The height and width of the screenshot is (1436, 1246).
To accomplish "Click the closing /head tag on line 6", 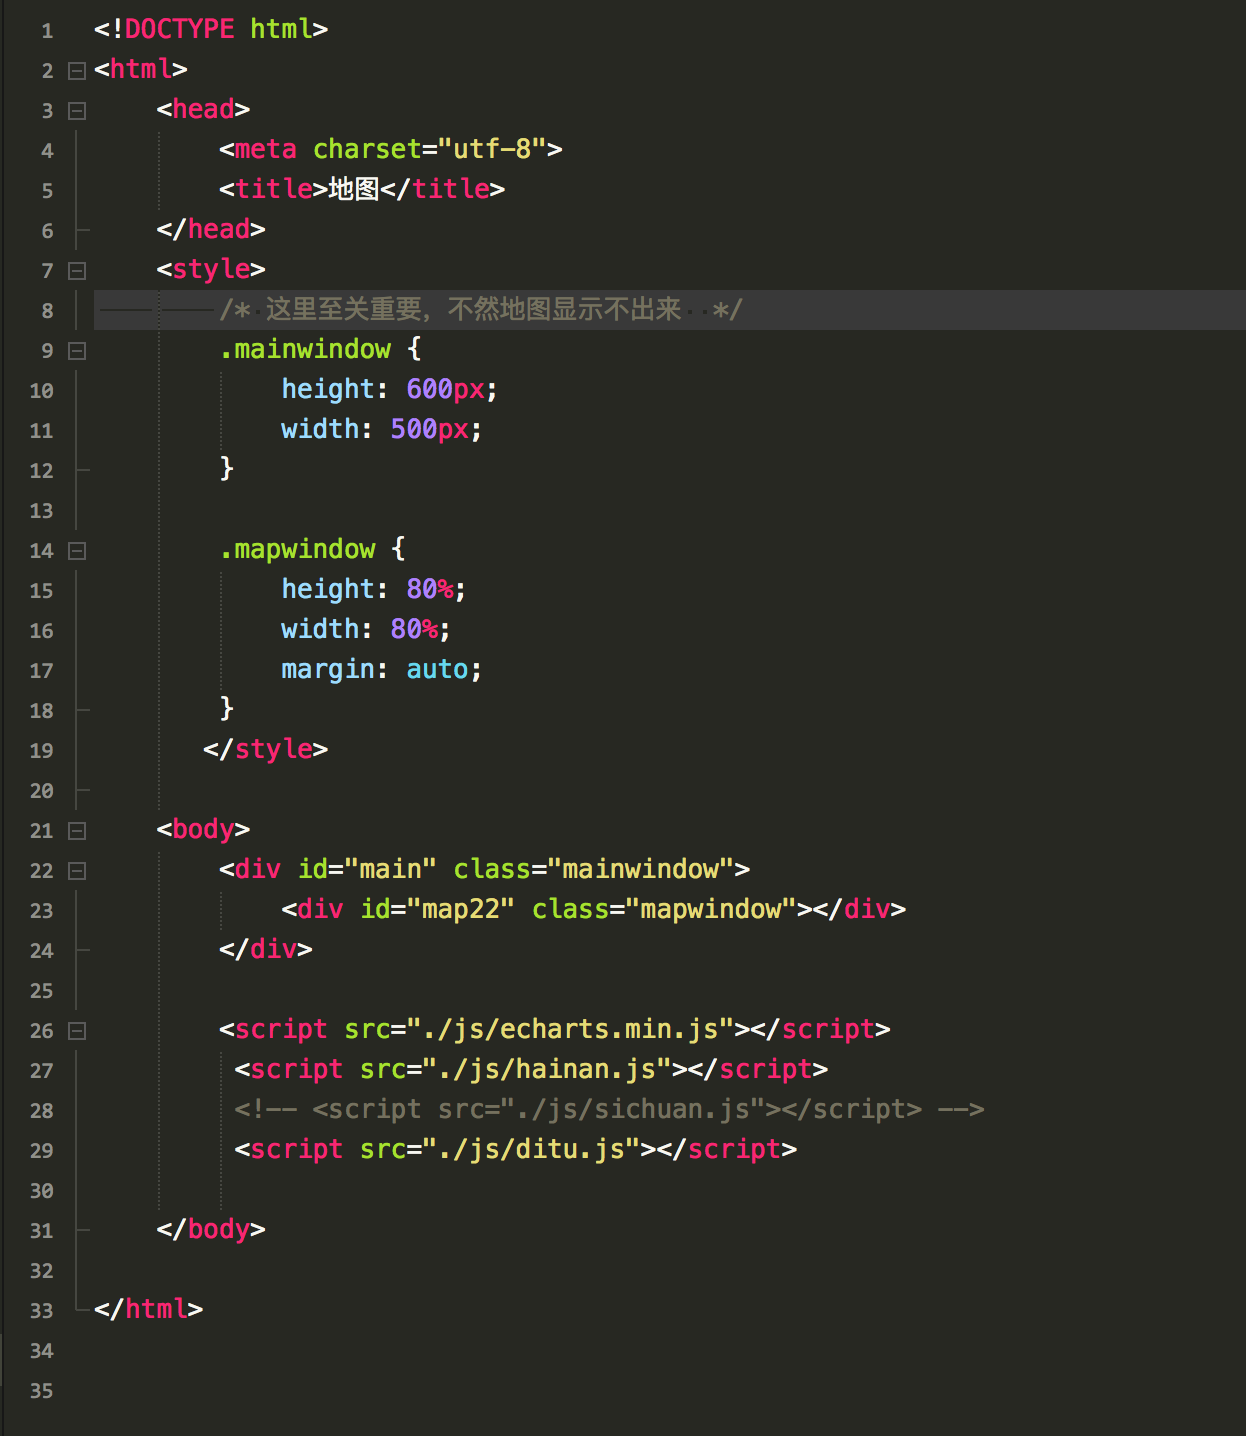I will pyautogui.click(x=211, y=229).
